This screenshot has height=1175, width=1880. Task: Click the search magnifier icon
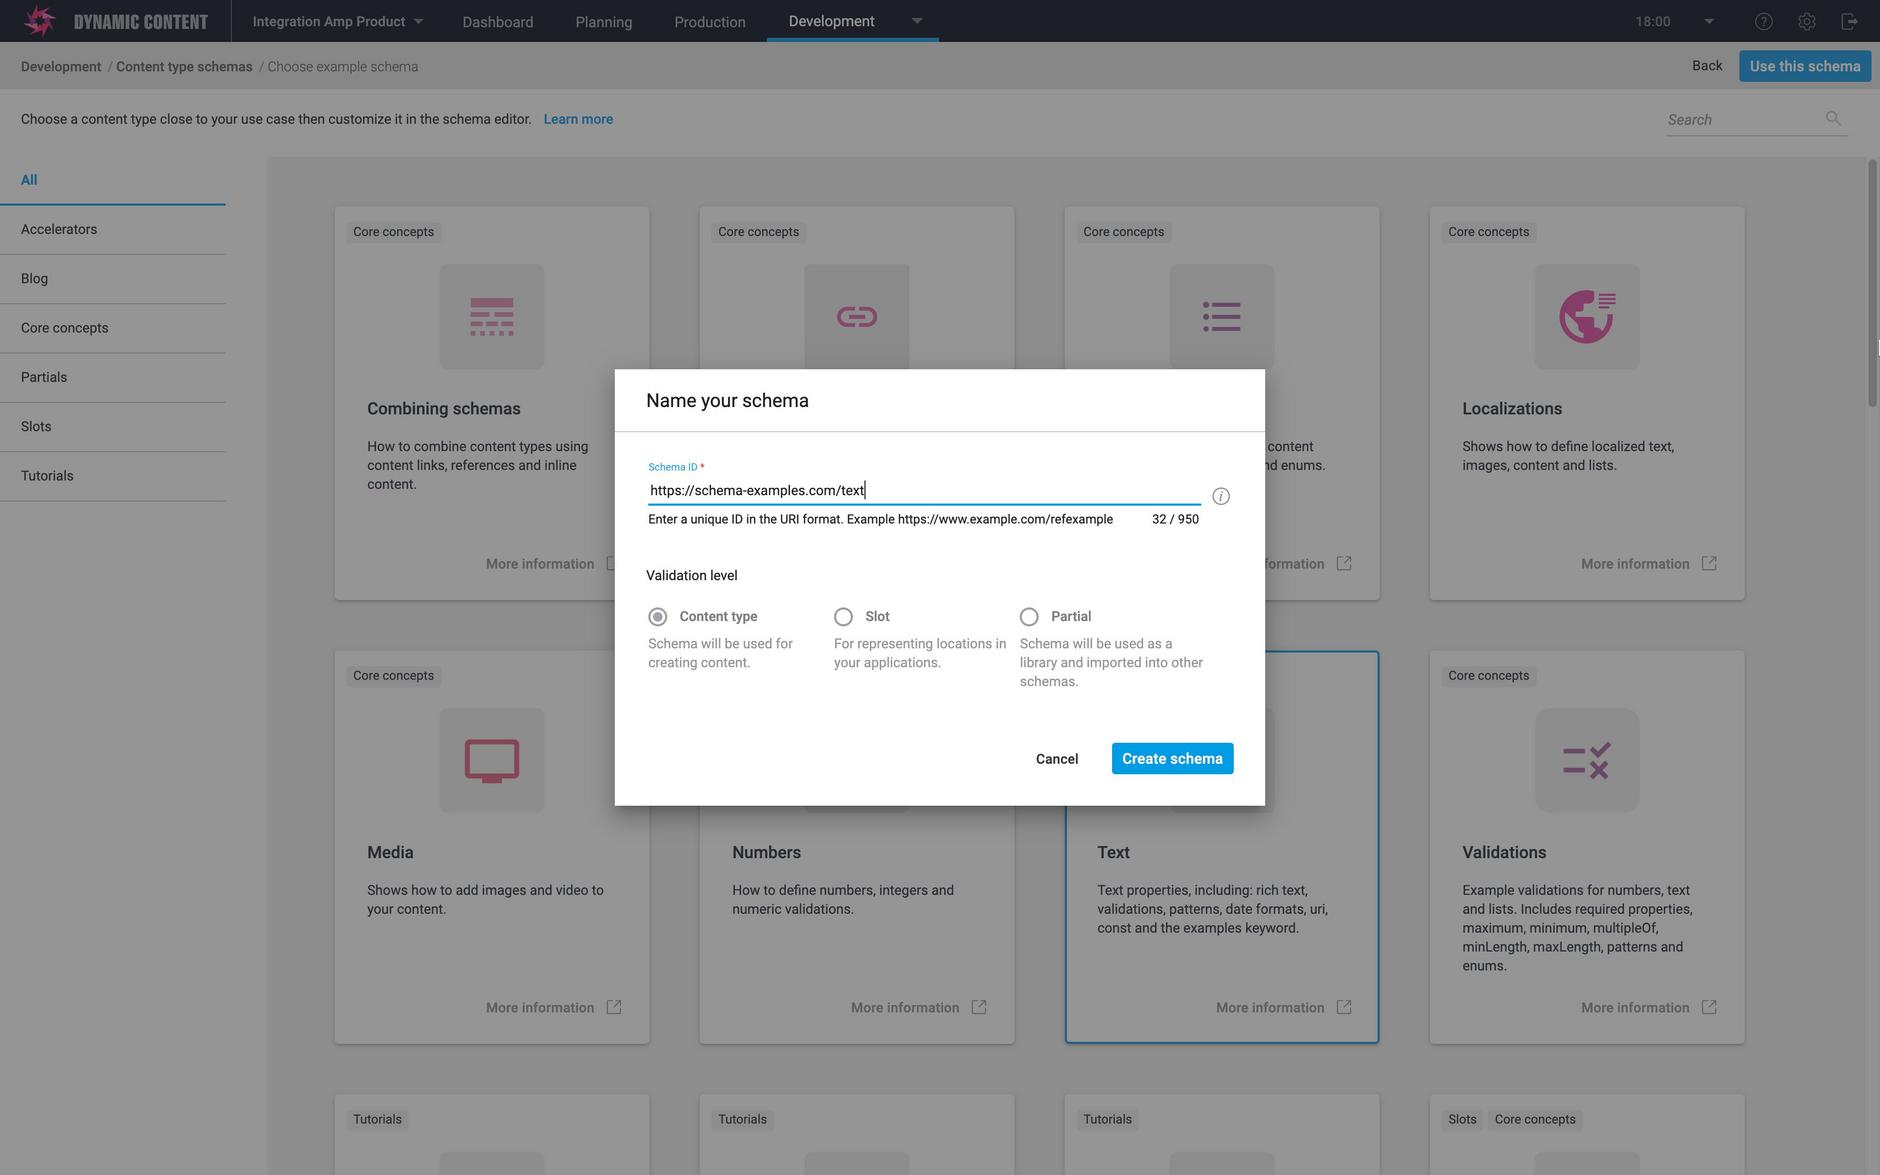click(x=1833, y=119)
